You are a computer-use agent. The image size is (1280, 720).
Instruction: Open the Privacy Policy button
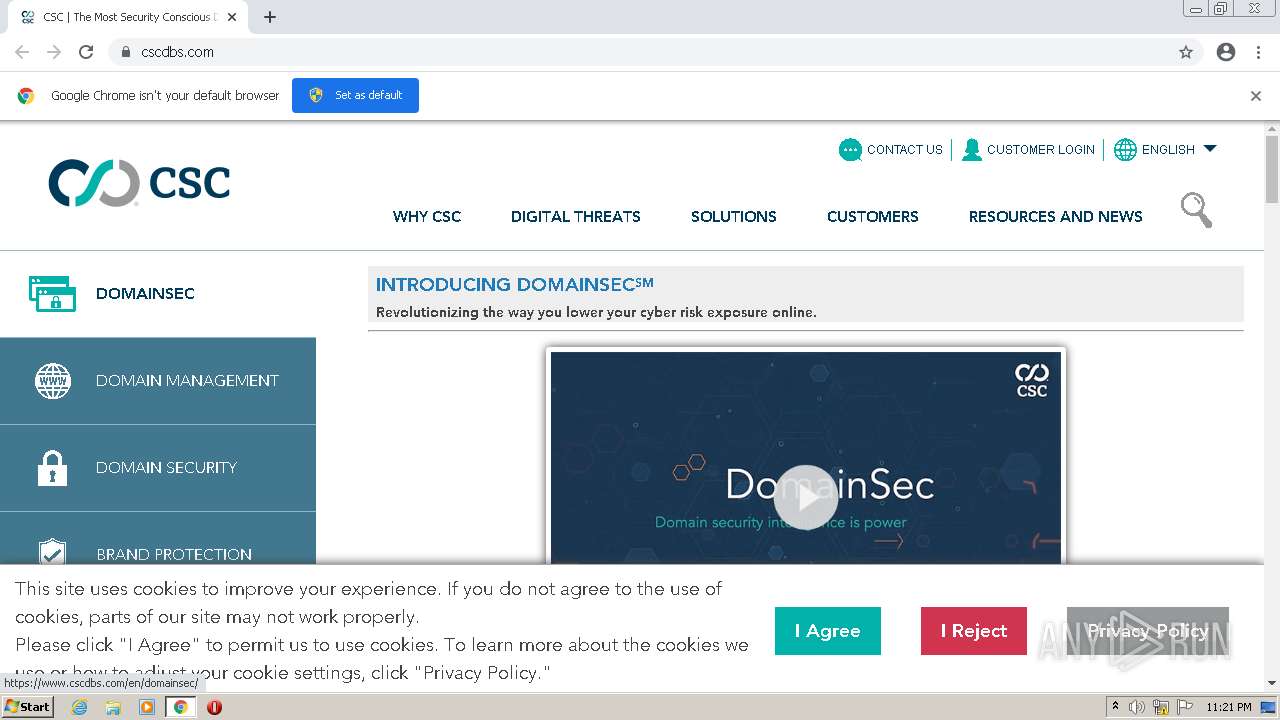pyautogui.click(x=1148, y=631)
